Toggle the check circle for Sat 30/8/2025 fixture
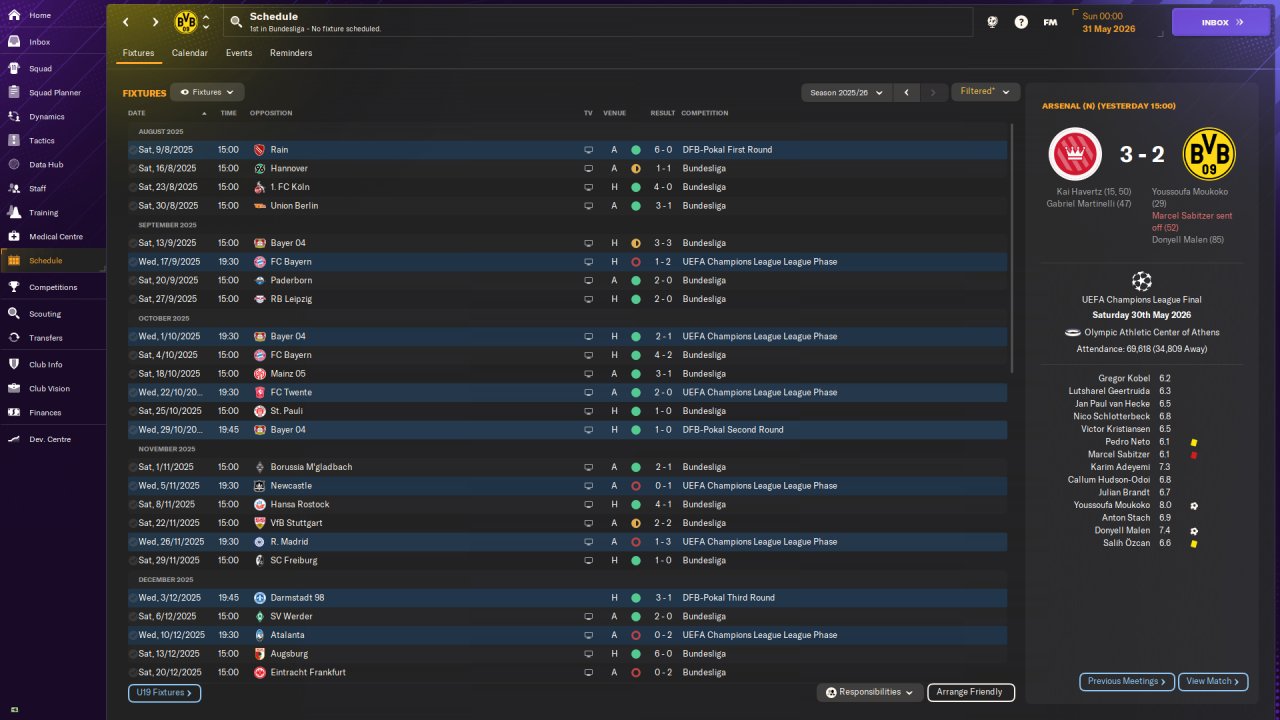The width and height of the screenshot is (1280, 720). 133,206
